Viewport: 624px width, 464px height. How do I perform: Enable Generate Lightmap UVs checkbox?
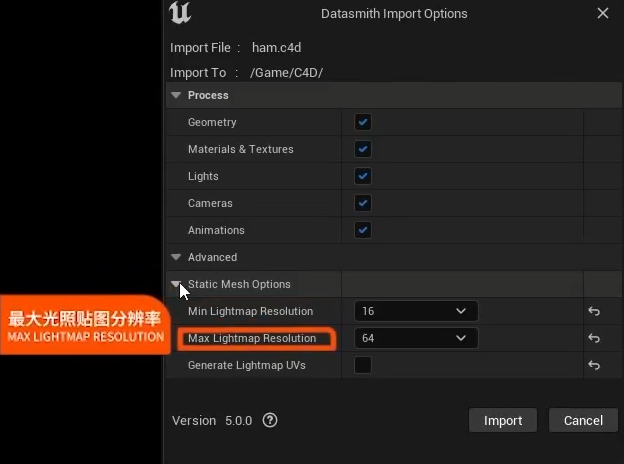click(x=363, y=365)
